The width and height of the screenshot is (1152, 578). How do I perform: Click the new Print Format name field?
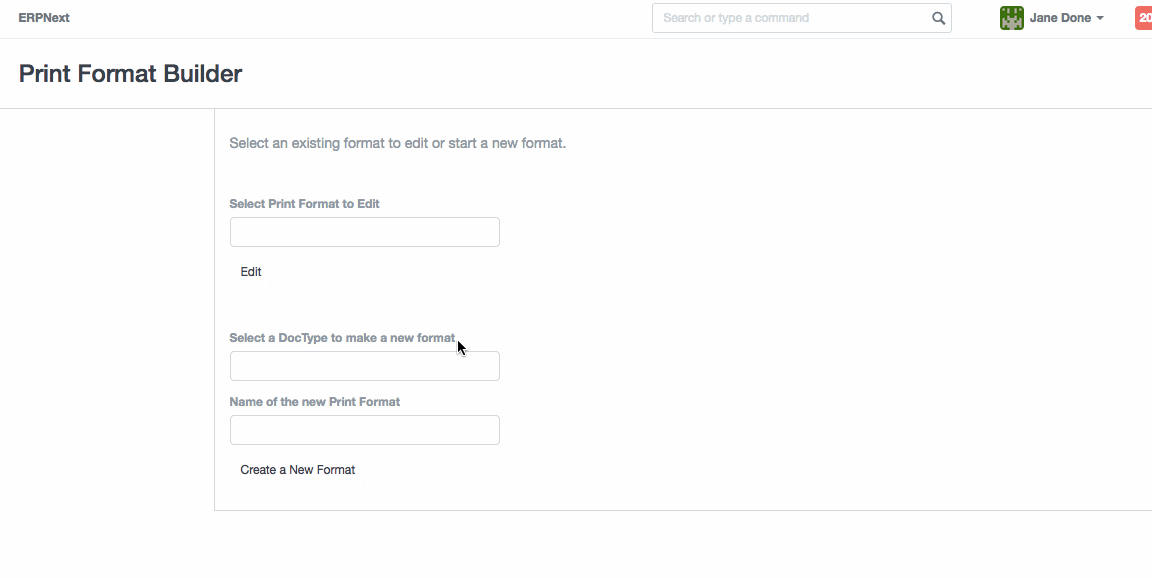coord(364,430)
